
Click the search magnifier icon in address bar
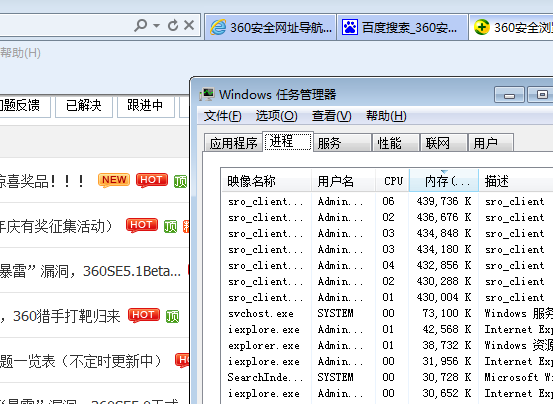pos(140,25)
